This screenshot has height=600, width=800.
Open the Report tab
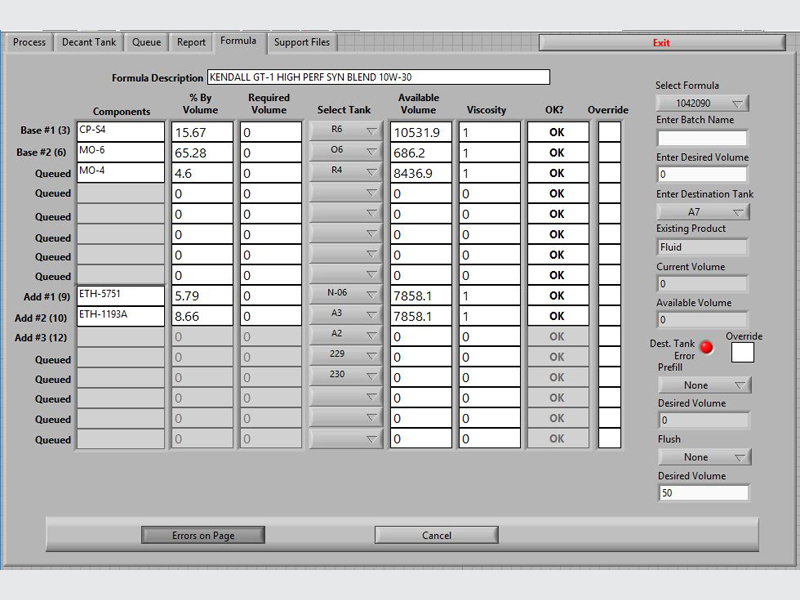[191, 42]
